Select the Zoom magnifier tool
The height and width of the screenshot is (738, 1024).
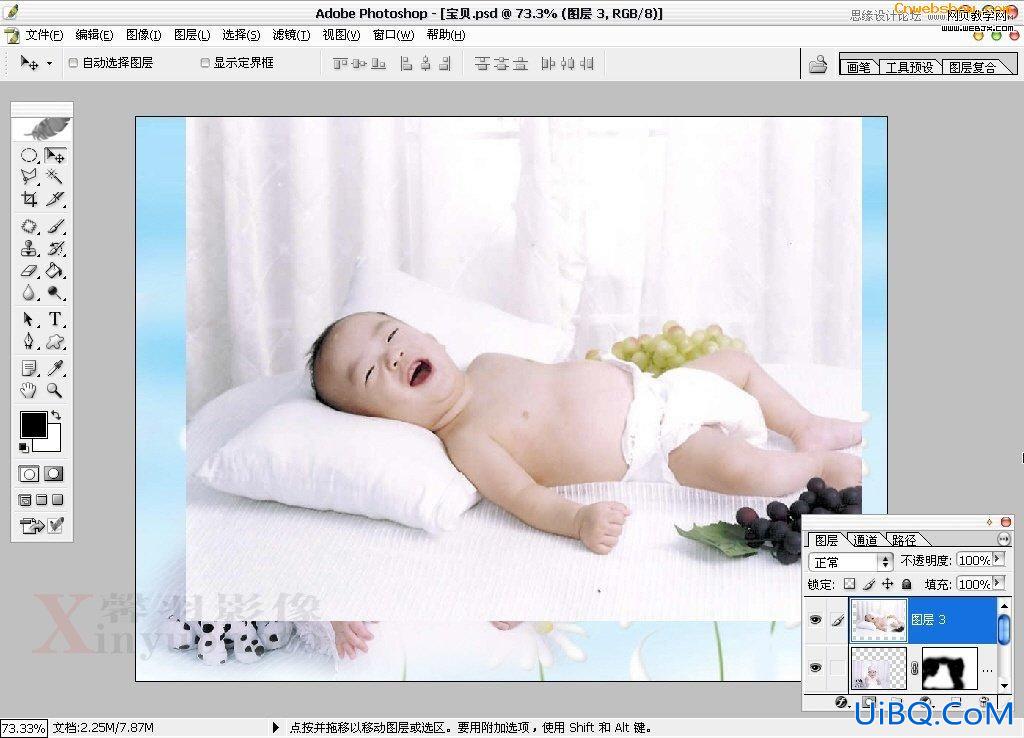55,391
